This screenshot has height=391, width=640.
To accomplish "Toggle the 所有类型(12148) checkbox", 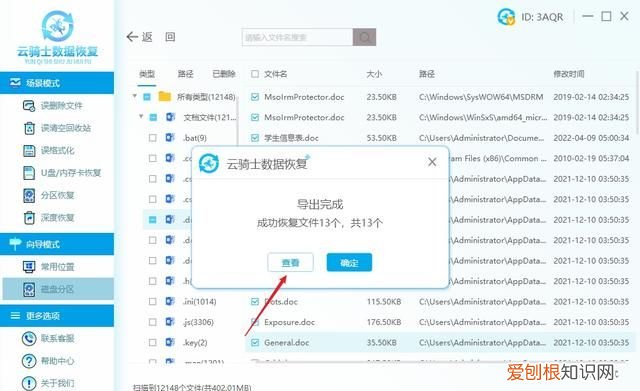I will [147, 97].
